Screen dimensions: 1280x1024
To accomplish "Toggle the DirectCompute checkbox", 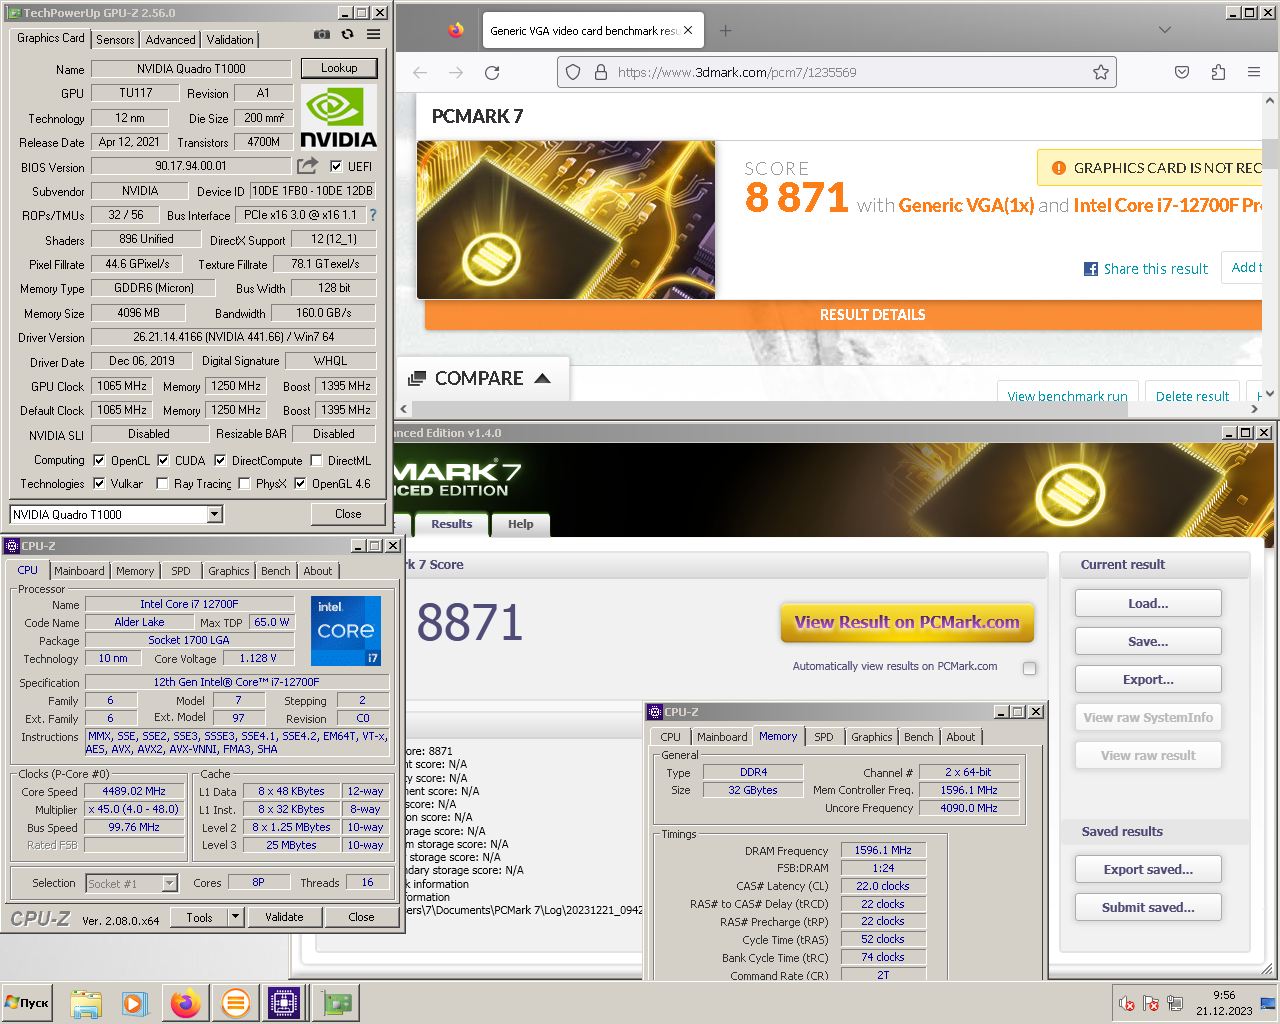I will click(220, 461).
